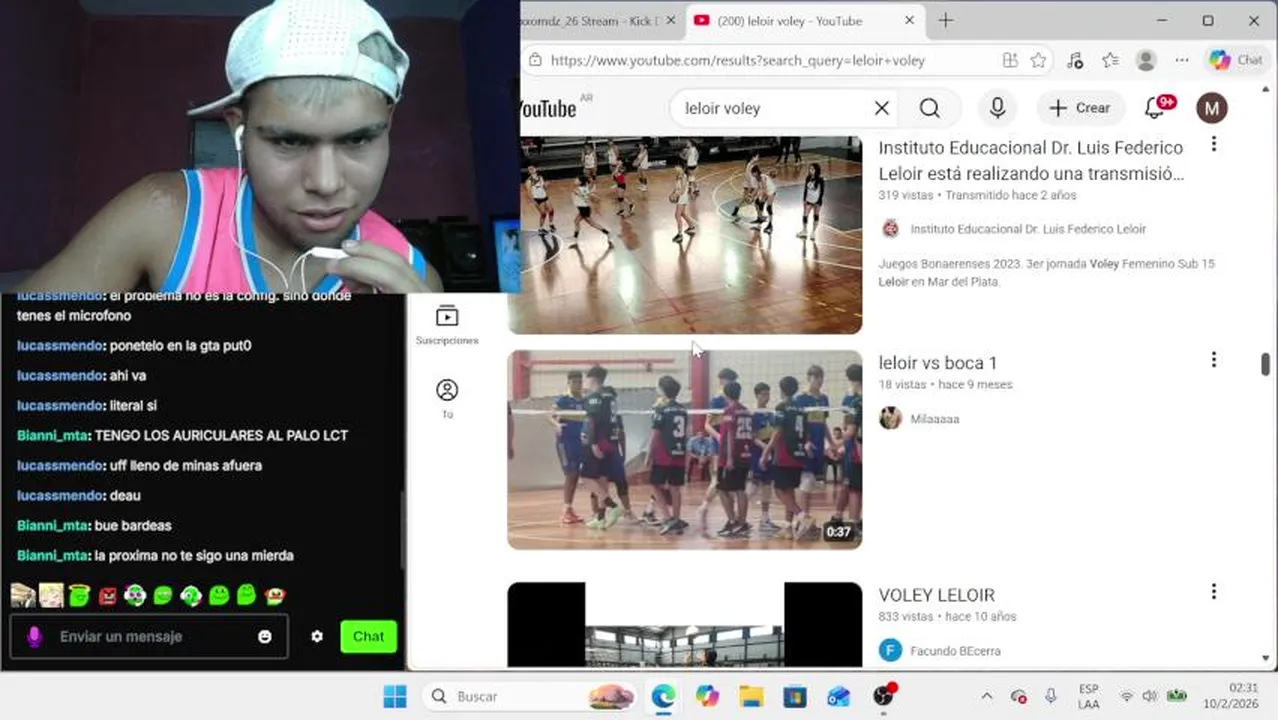Screen dimensions: 1278x720
Task: Open Instituto Educacional Dr. Luis Federico Leloir title
Action: (x=1030, y=160)
